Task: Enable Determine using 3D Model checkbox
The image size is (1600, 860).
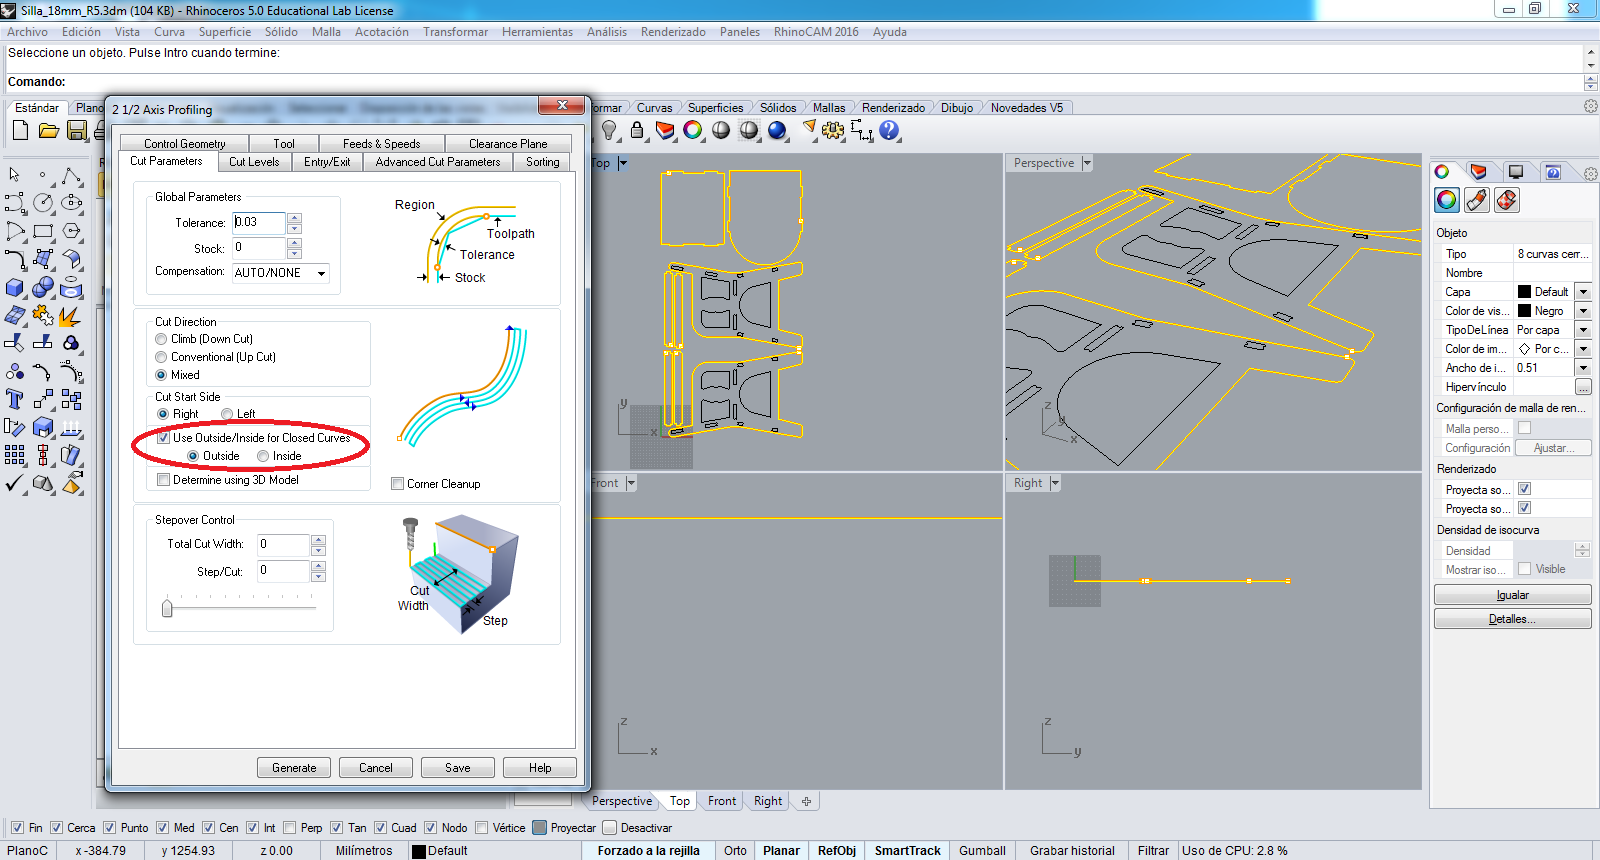Action: click(164, 480)
